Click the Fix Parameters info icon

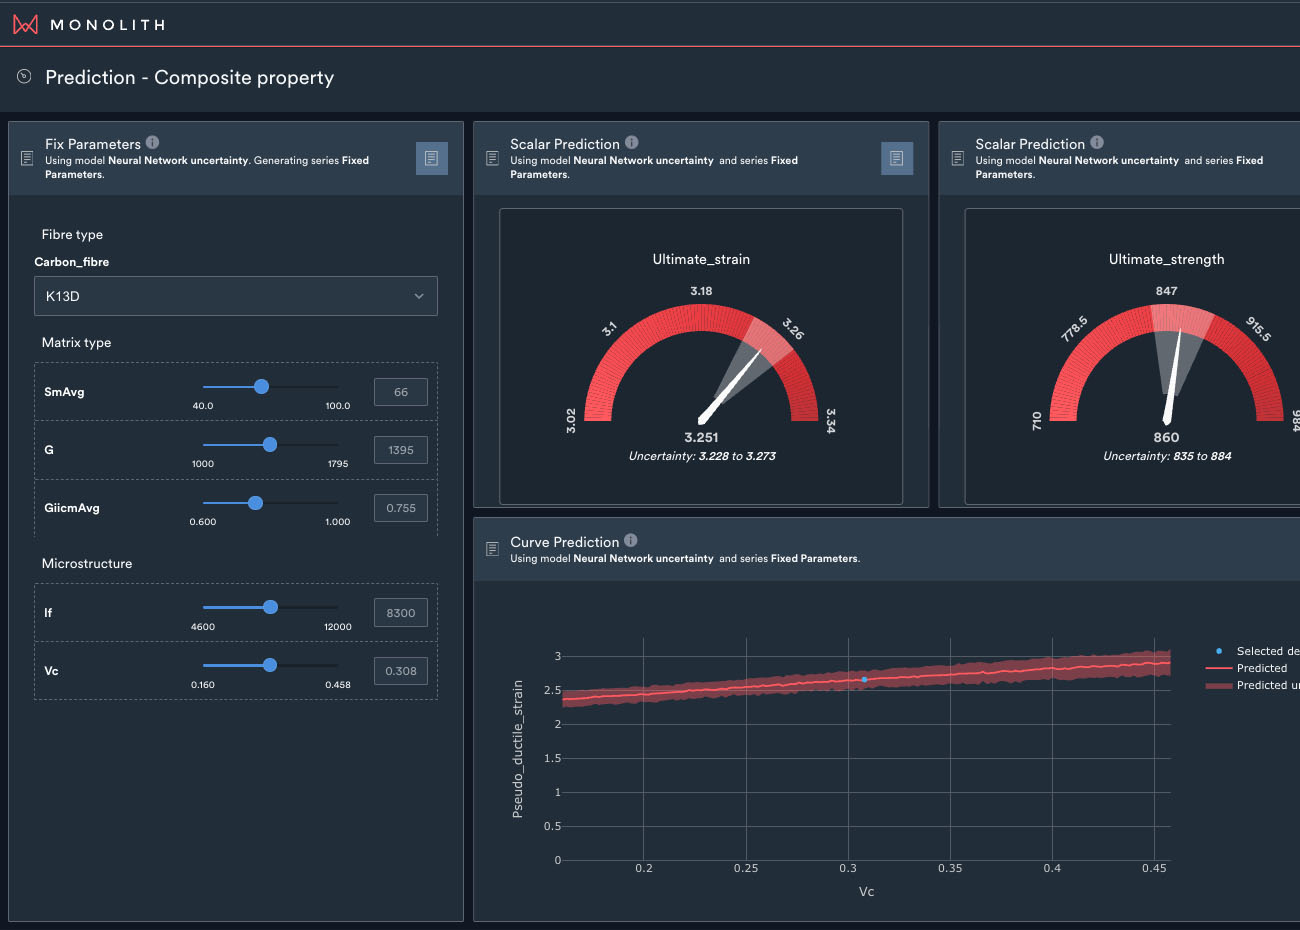pos(152,142)
